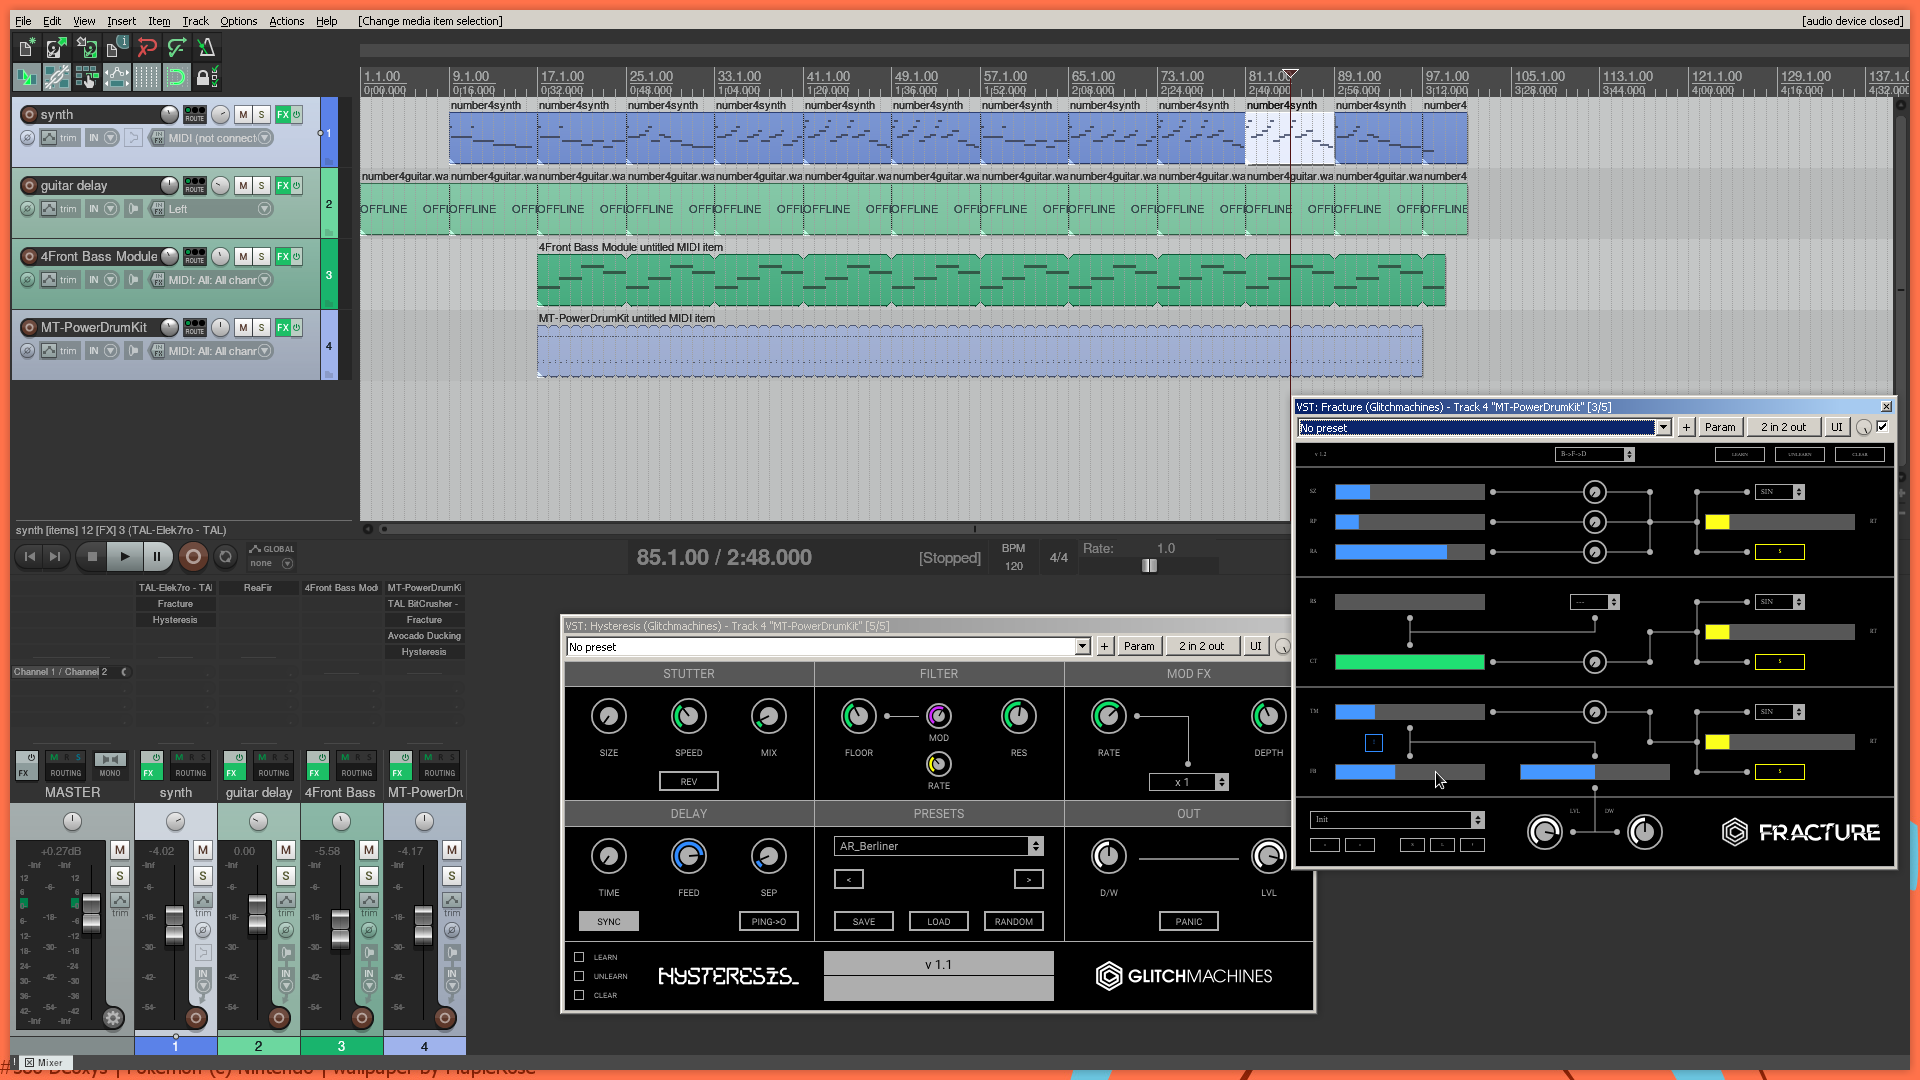Toggle the SYNC button in Hysteresis delay

coord(609,922)
